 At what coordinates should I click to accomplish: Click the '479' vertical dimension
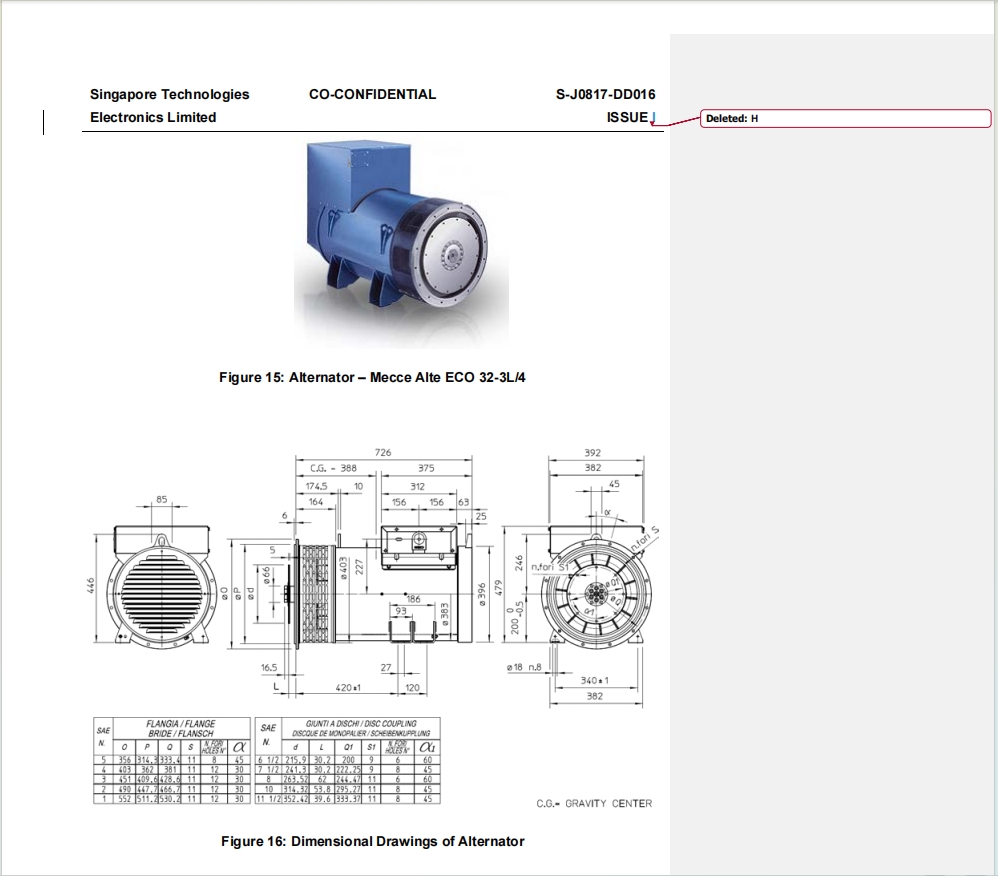pyautogui.click(x=498, y=588)
